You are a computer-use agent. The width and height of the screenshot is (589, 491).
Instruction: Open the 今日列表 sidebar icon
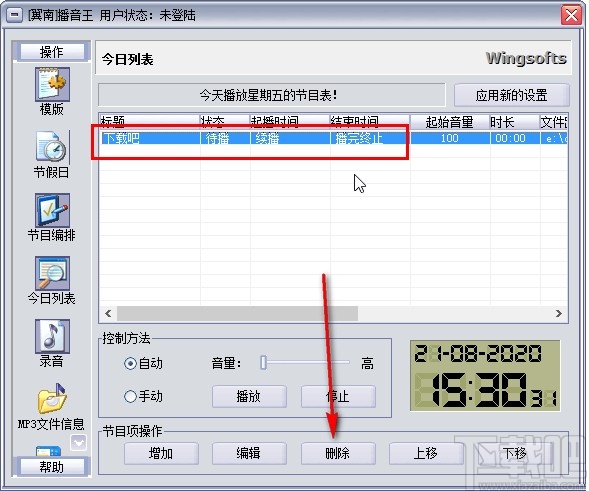coord(52,273)
